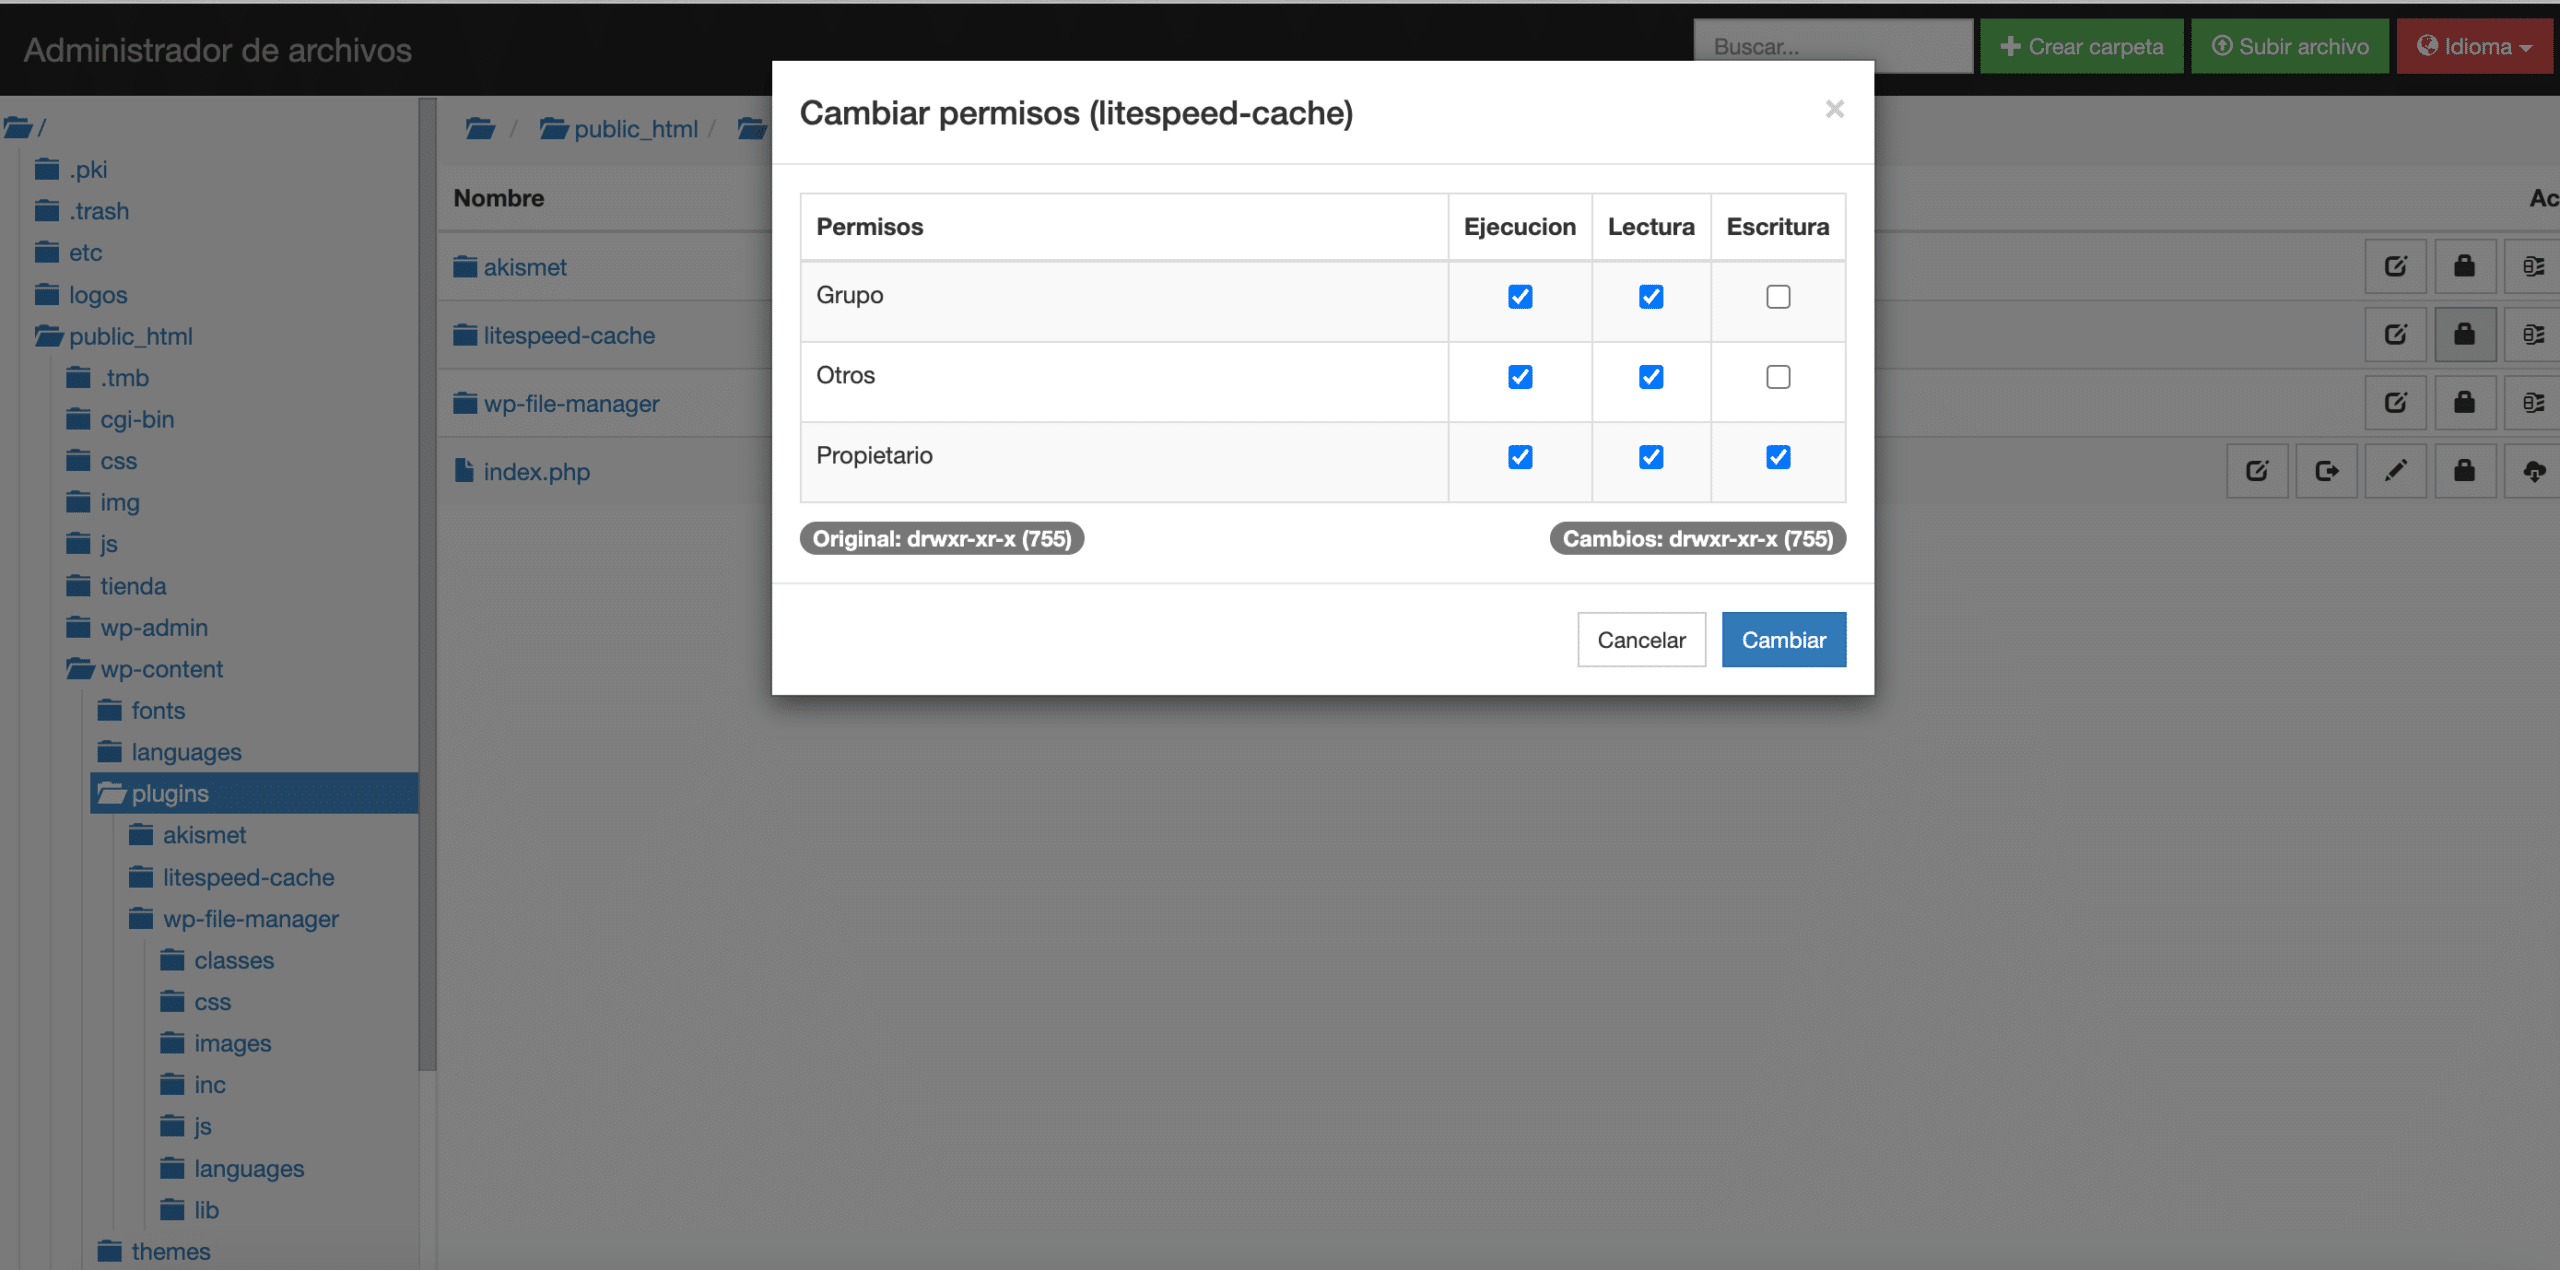
Task: Click the lock icon for index.php row
Action: [2464, 471]
